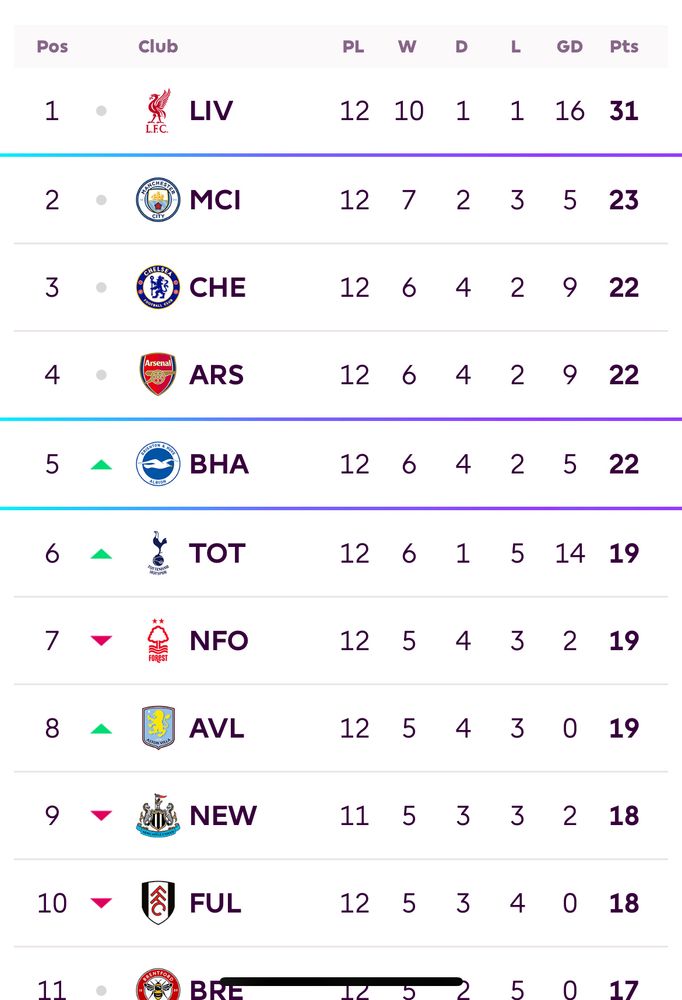Tap green up arrow beside BHA
Screen dimensions: 682x1000
point(101,464)
